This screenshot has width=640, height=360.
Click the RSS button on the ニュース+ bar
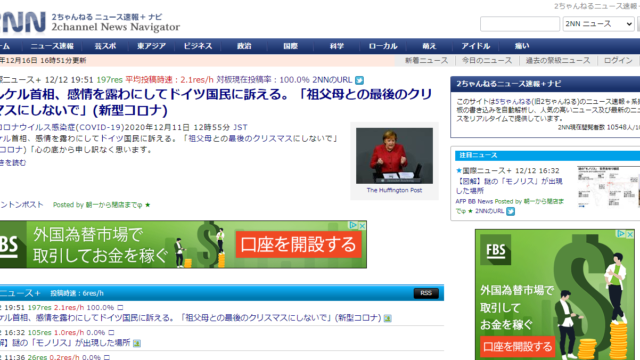click(x=426, y=293)
